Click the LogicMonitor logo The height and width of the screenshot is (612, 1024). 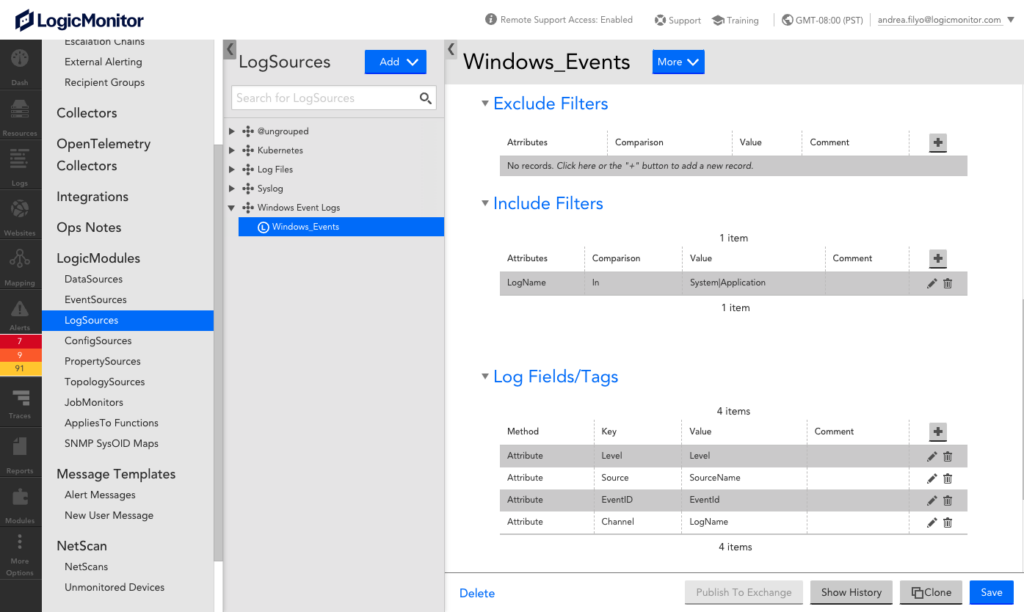coord(79,20)
